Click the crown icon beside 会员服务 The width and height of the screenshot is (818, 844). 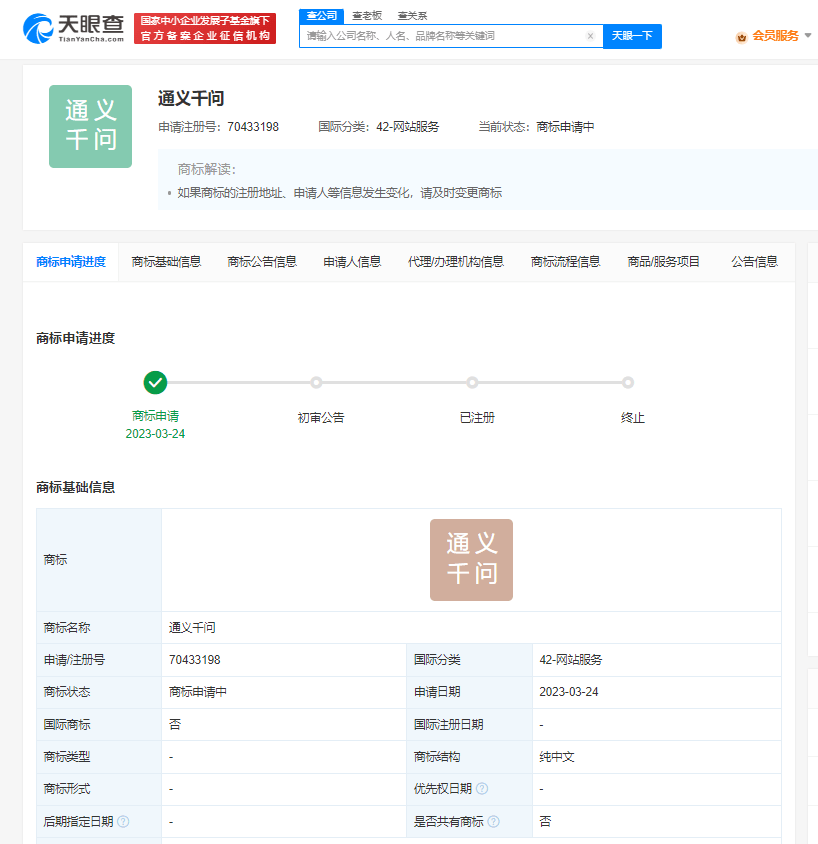(741, 37)
